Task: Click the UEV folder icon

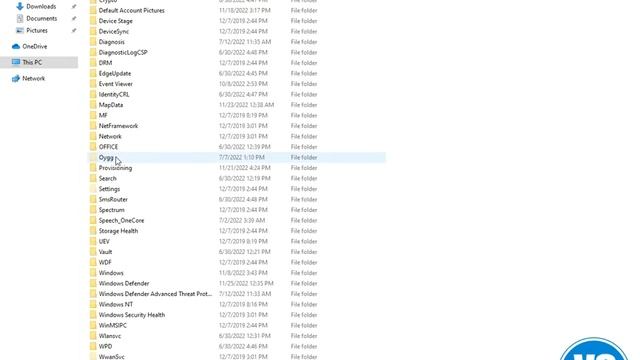Action: [x=93, y=241]
